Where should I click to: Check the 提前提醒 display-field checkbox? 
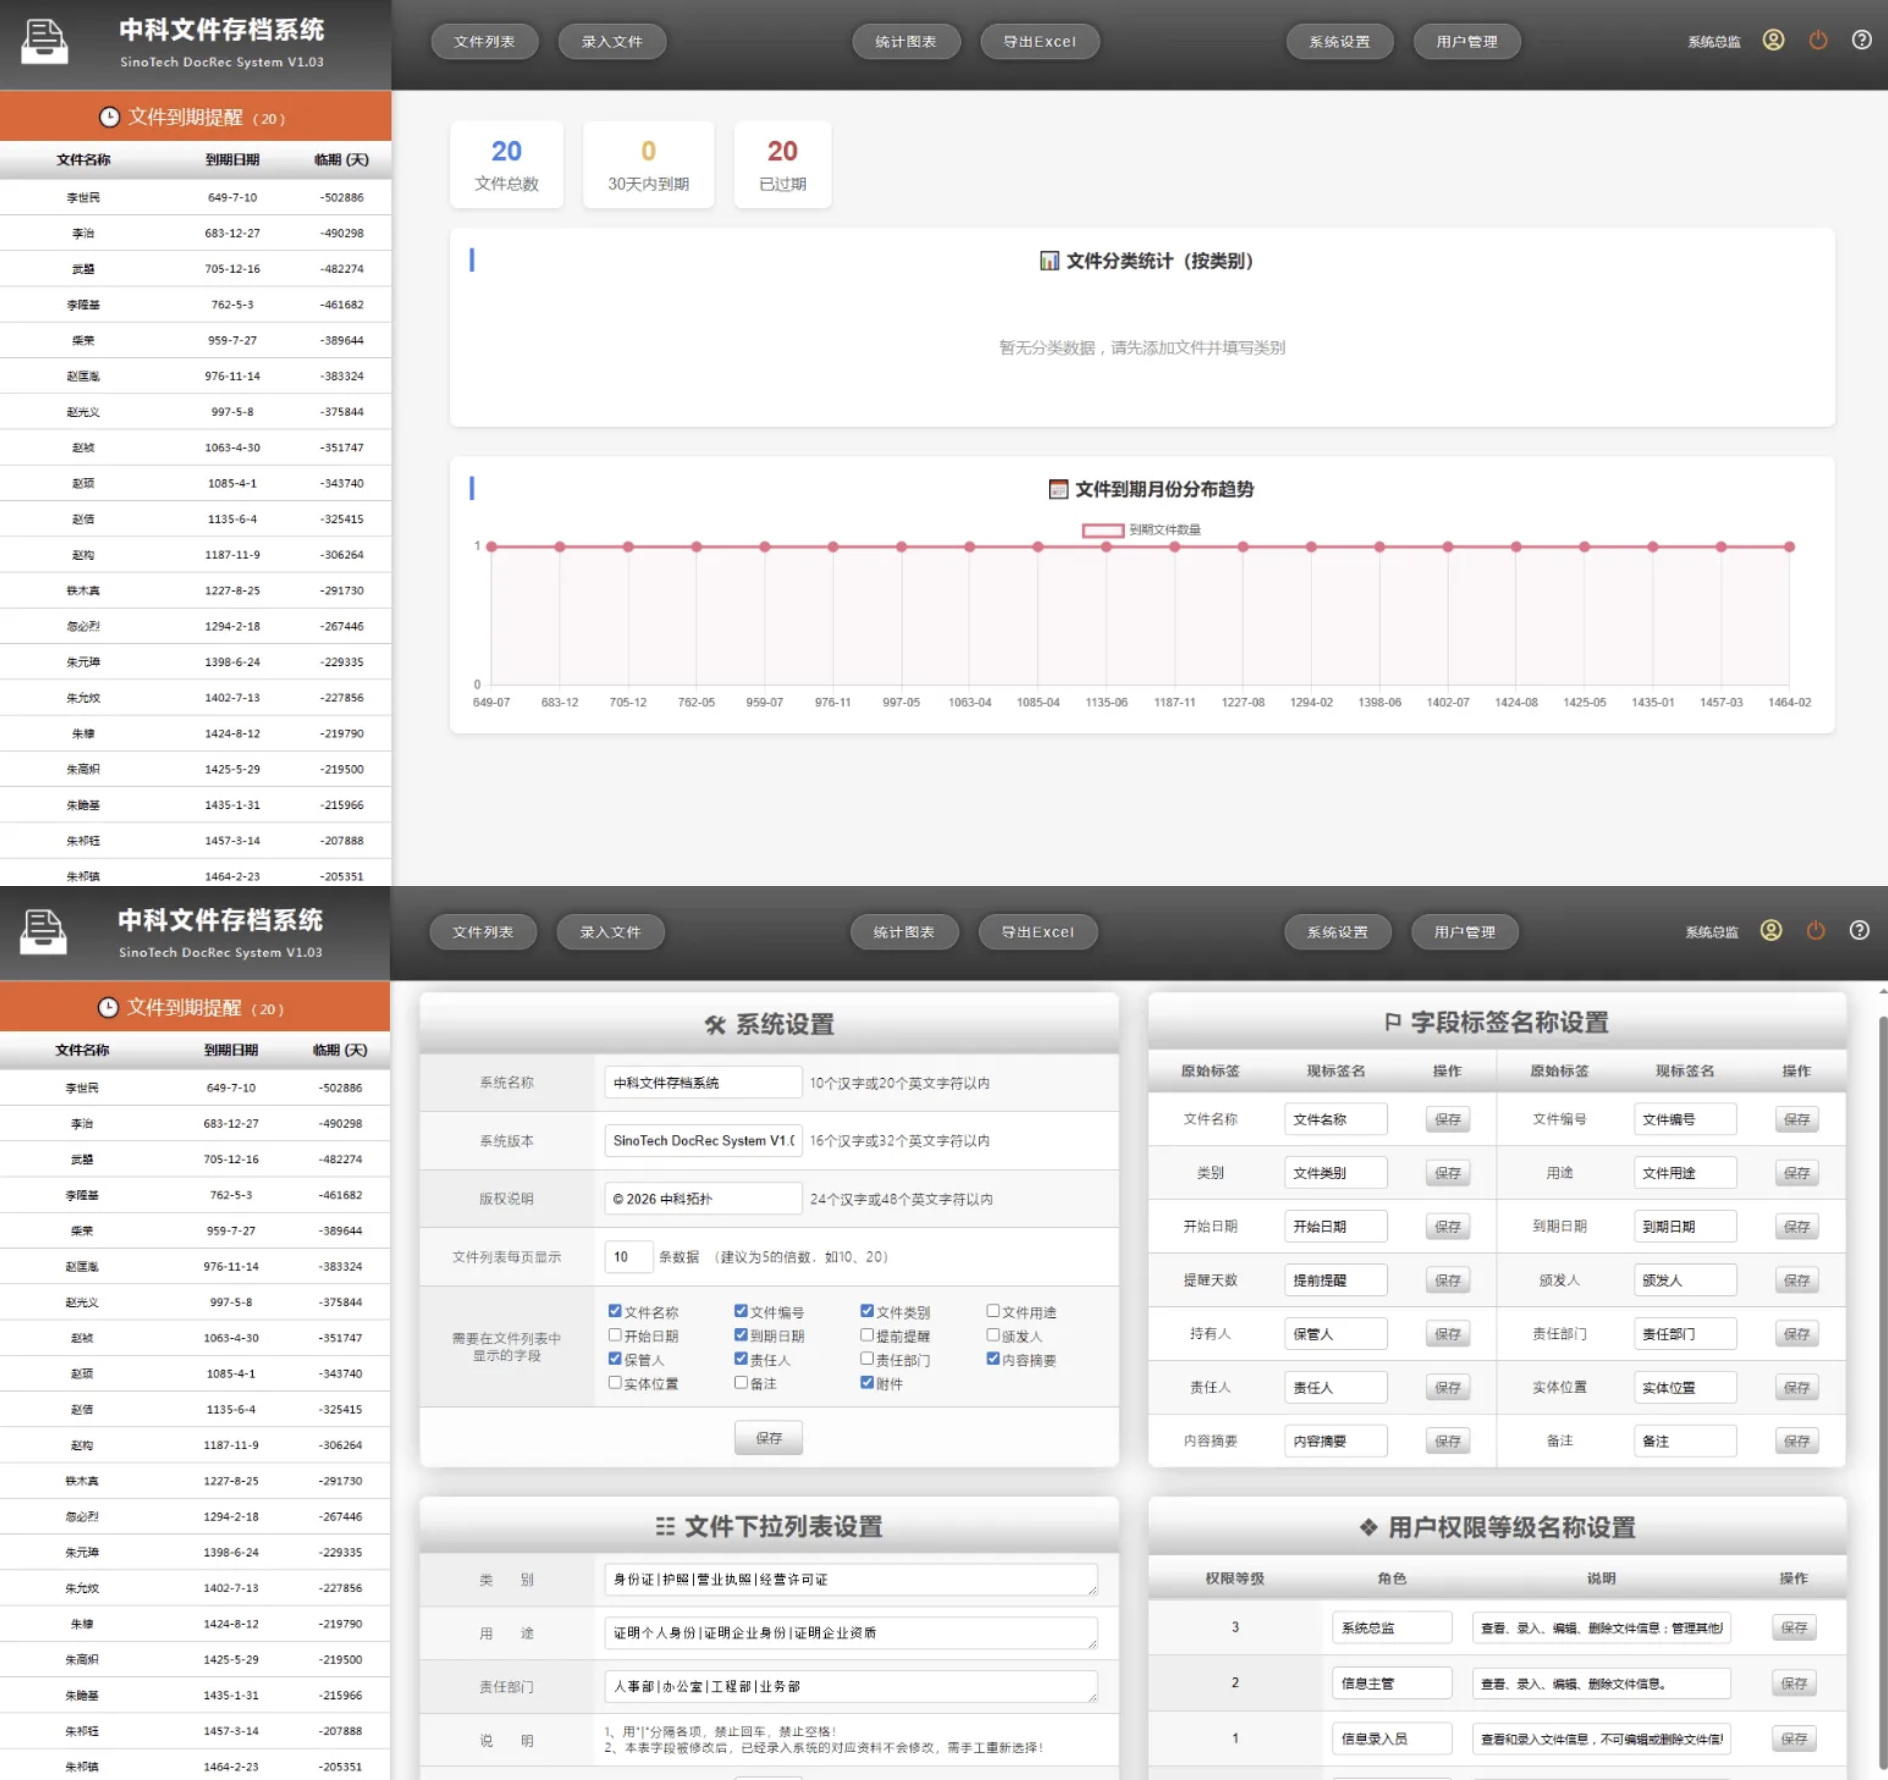pos(867,1334)
